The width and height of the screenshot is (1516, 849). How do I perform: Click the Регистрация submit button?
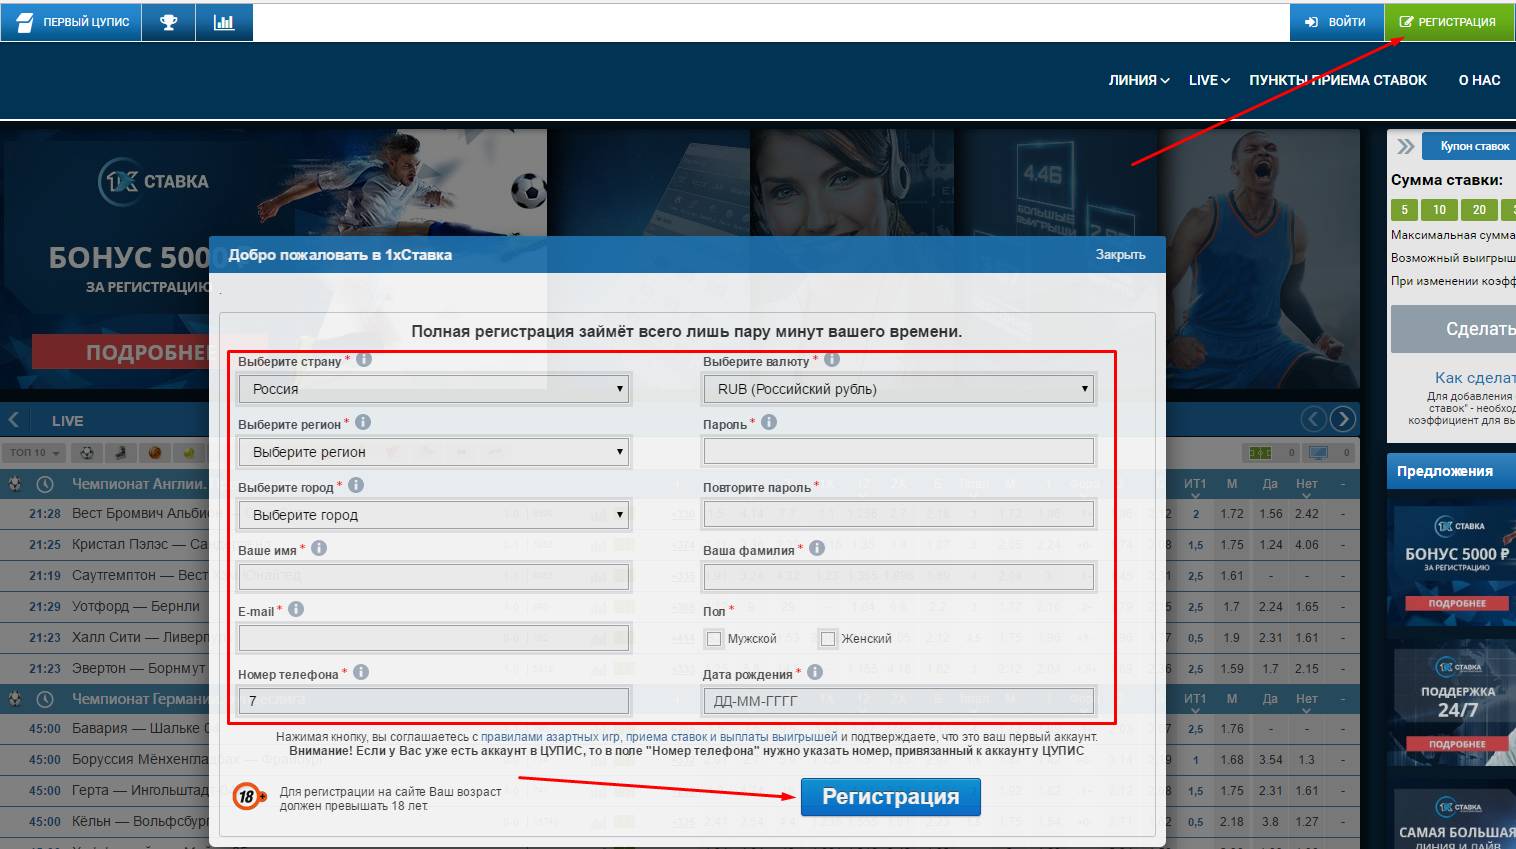coord(890,797)
